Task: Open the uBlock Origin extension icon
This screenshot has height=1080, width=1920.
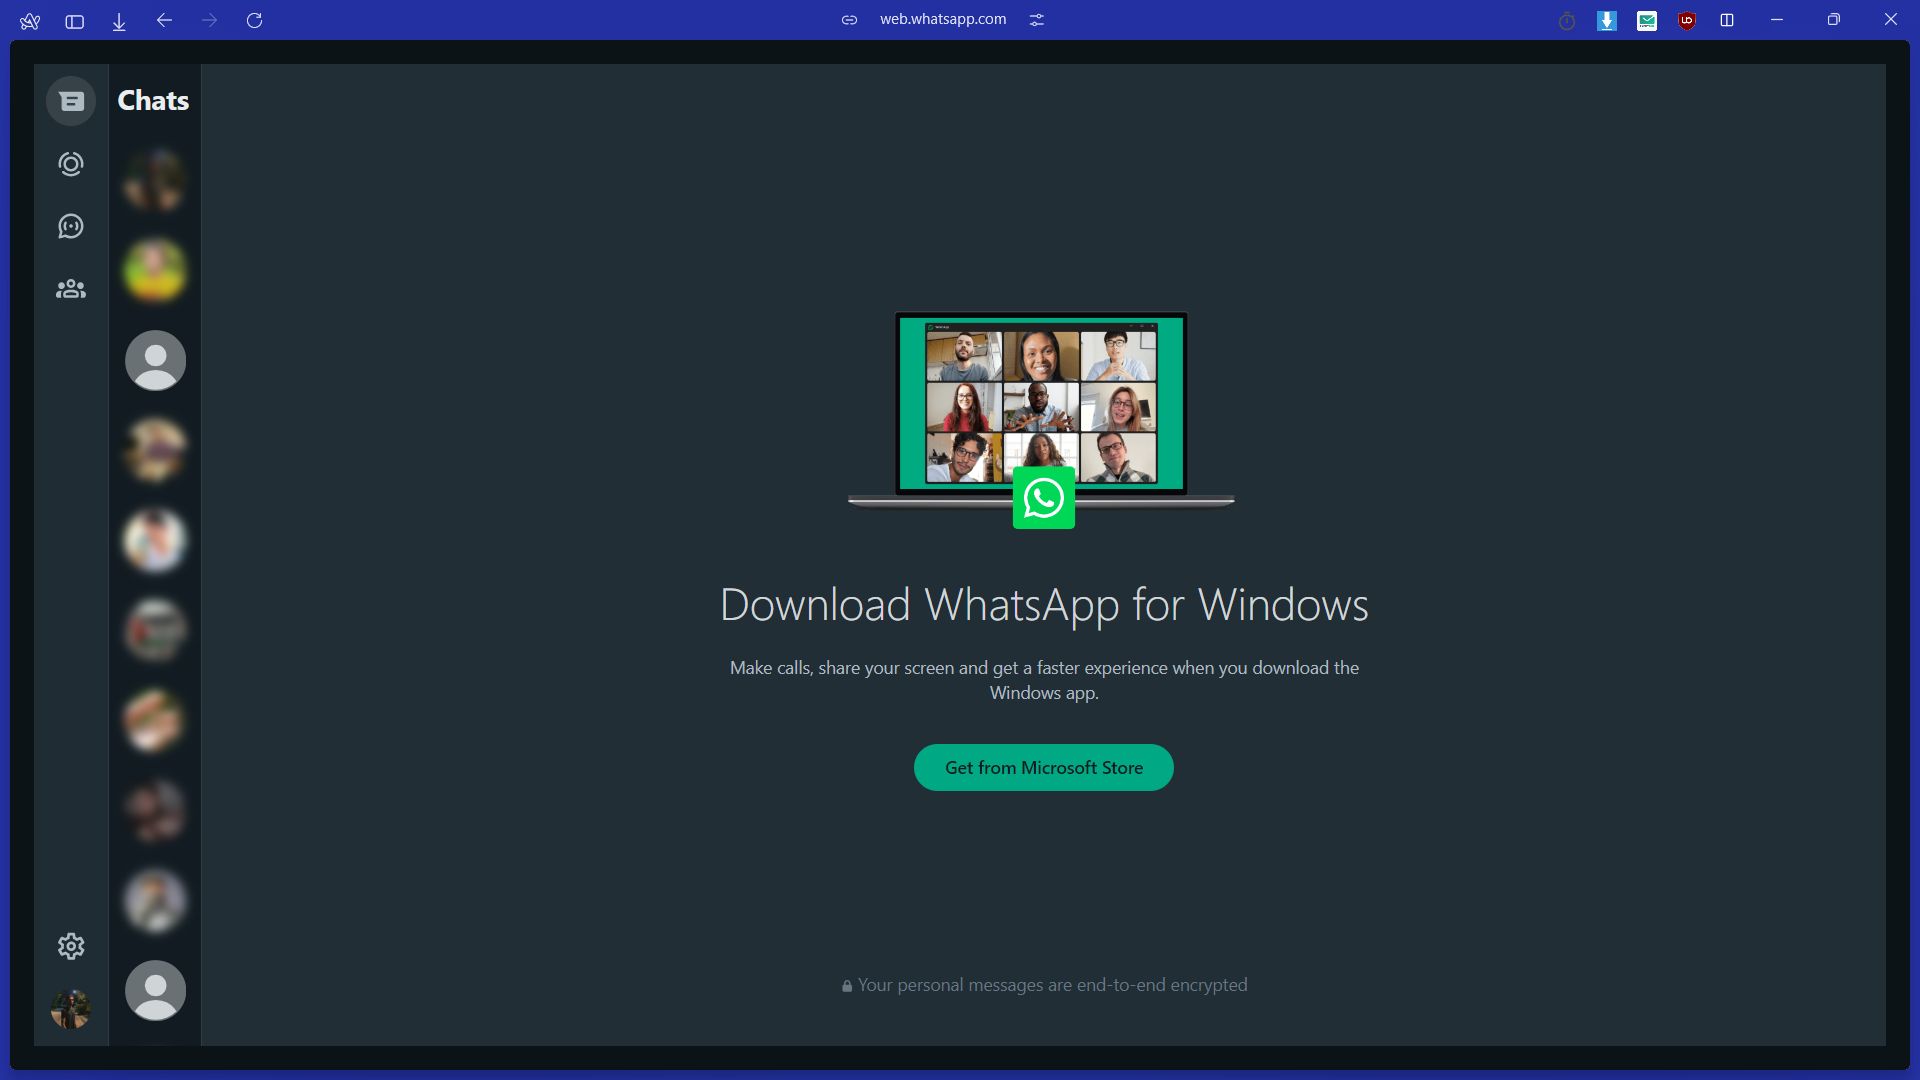Action: coord(1687,21)
